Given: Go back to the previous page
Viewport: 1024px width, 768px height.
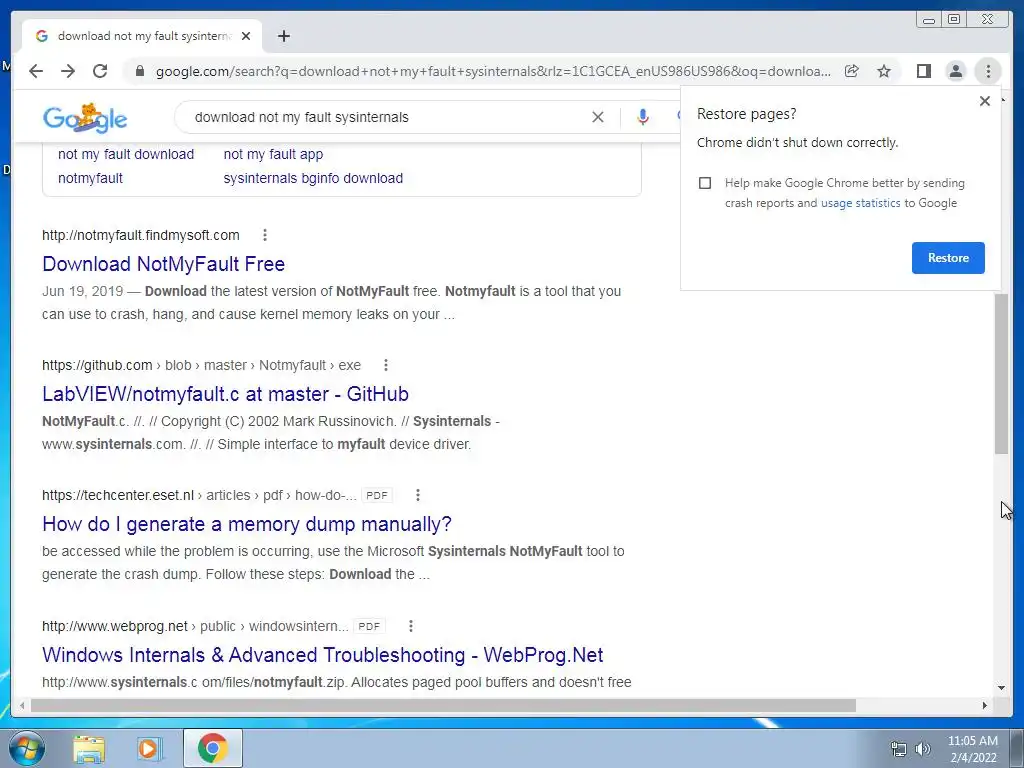Looking at the screenshot, I should point(36,71).
